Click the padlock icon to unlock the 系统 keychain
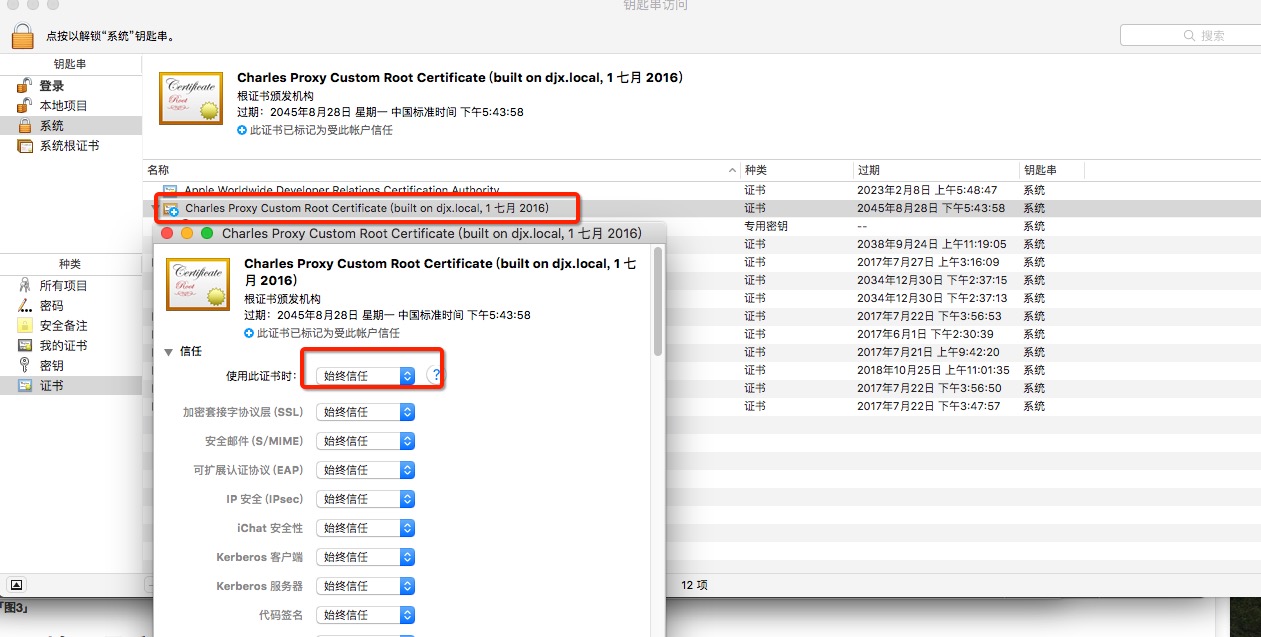The image size is (1261, 637). (x=22, y=36)
